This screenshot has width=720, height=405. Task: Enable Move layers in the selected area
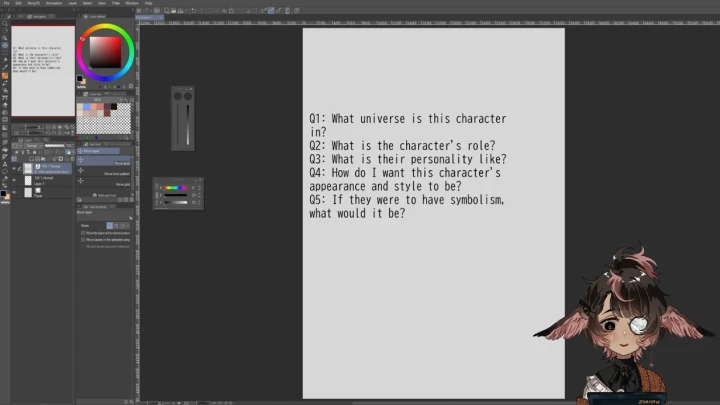(x=83, y=240)
